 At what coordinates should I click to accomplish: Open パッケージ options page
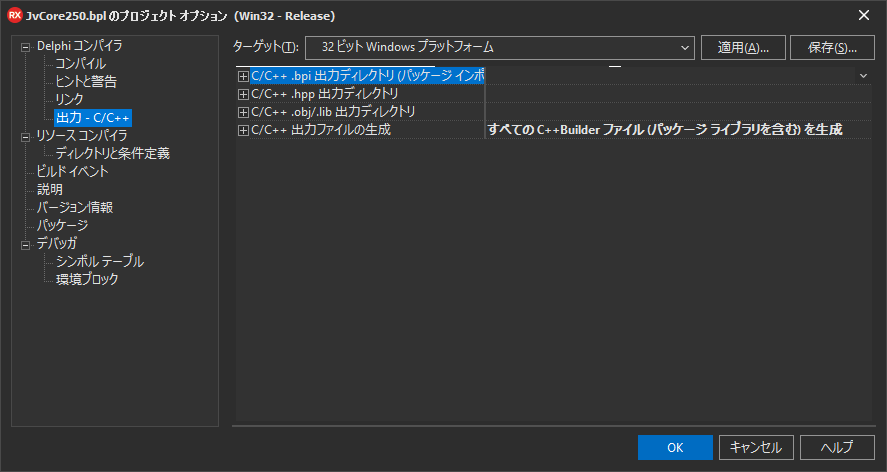[x=62, y=225]
